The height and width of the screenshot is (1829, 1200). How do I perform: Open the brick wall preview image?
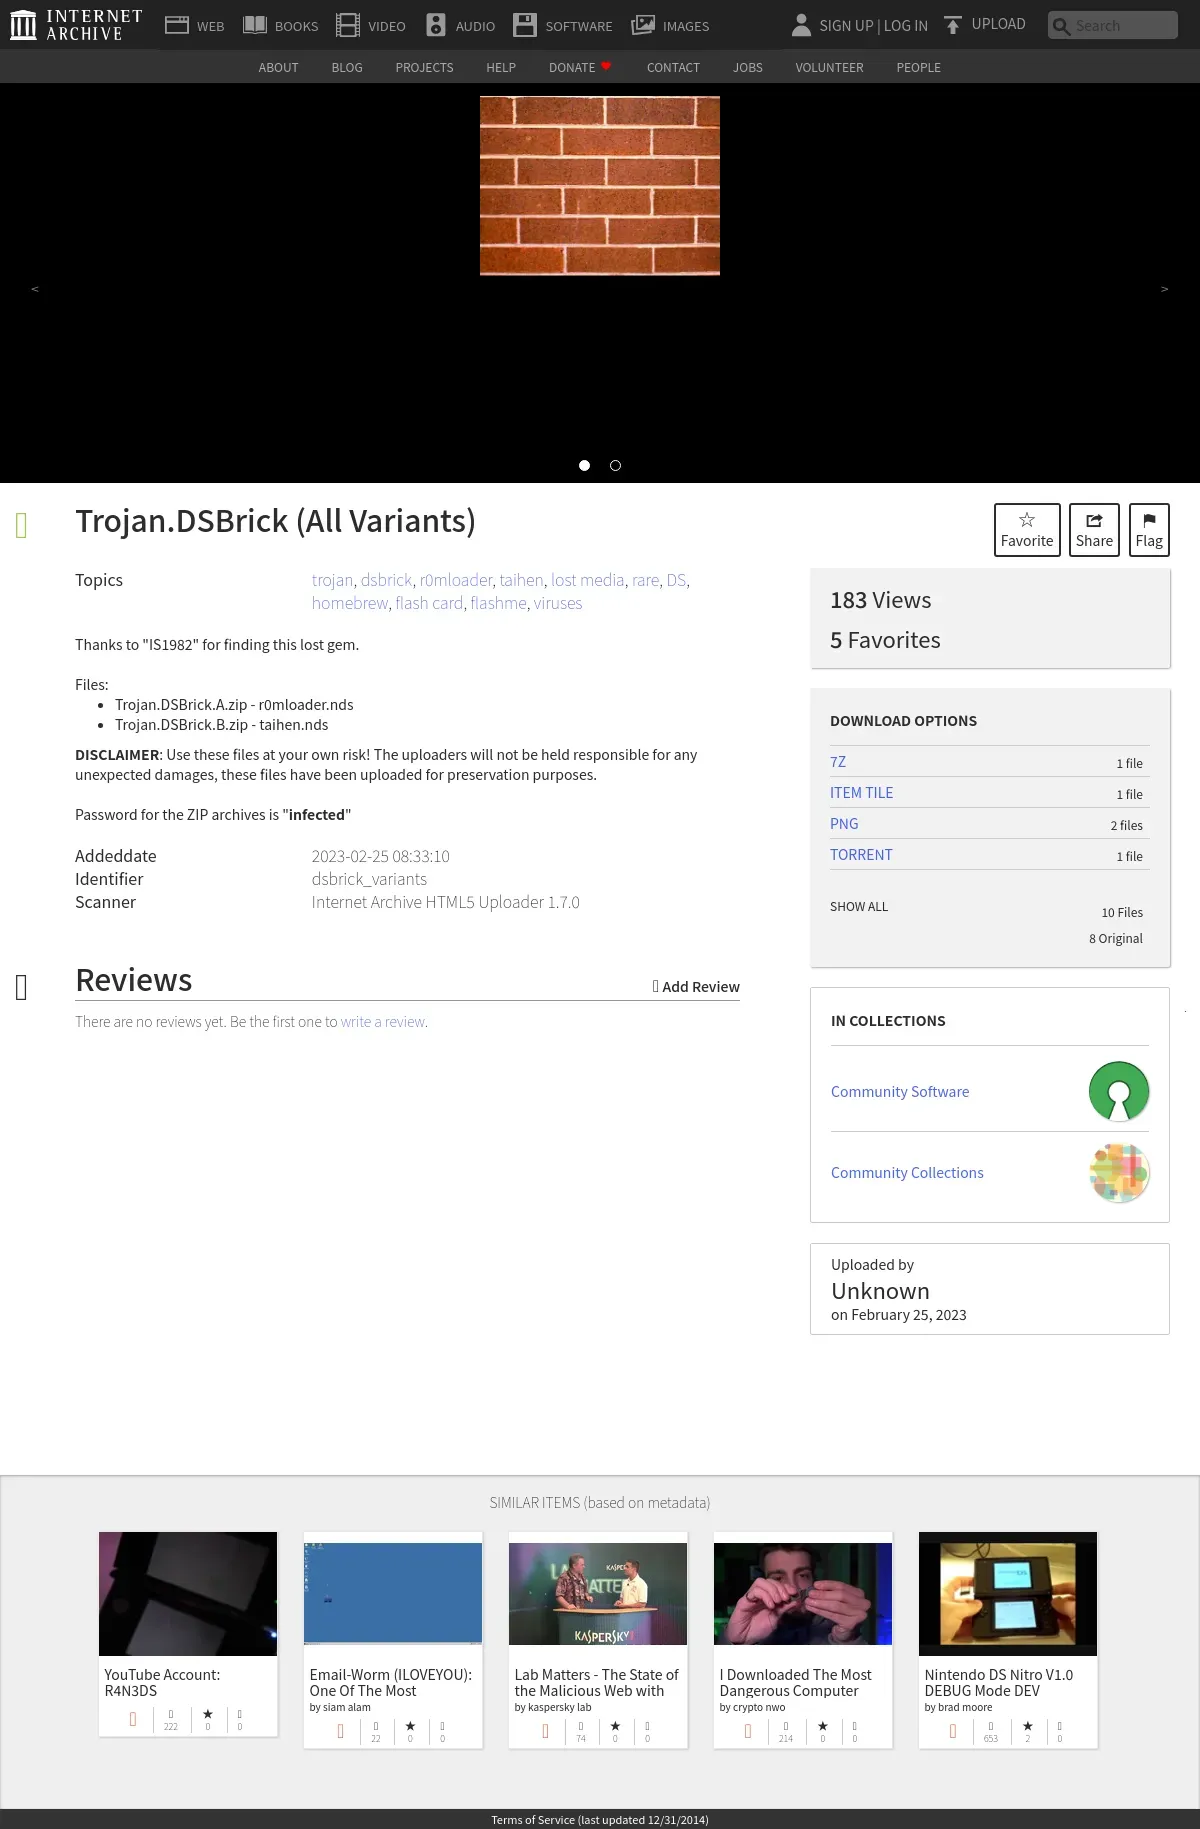600,185
